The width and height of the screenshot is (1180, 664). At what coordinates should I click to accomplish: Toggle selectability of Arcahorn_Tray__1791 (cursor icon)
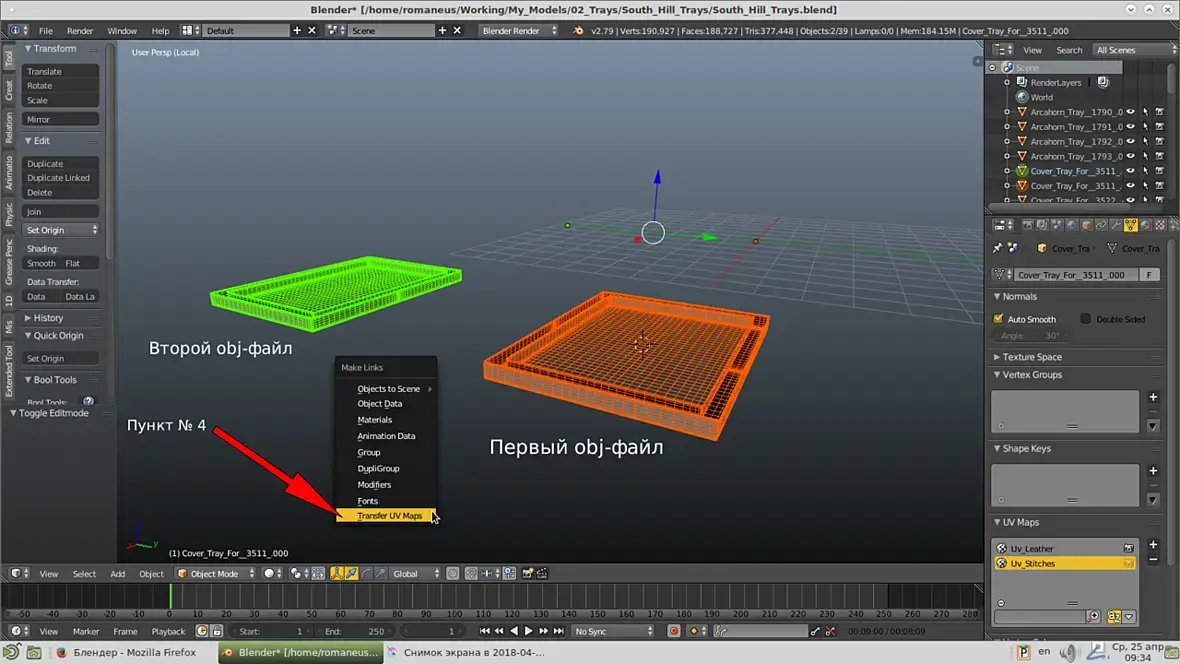point(1145,126)
